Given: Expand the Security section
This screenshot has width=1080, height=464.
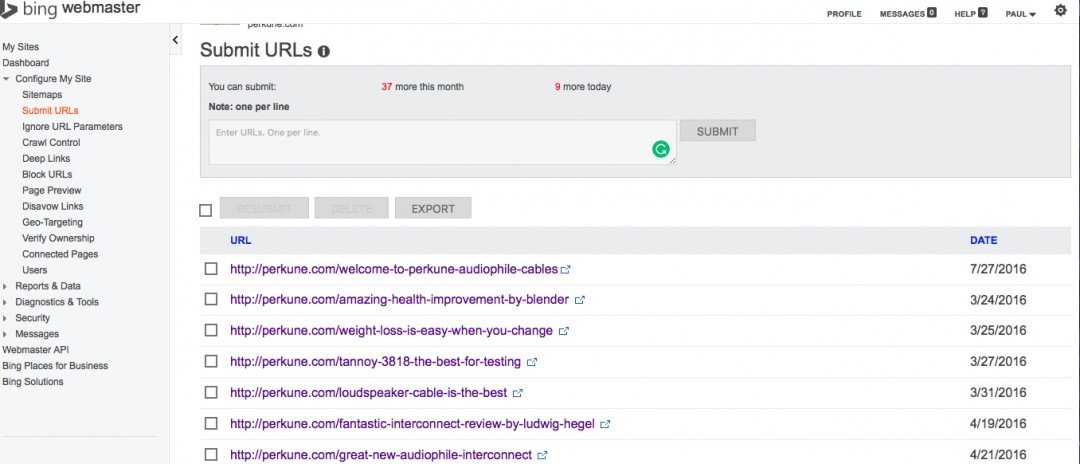Looking at the screenshot, I should click(6, 318).
